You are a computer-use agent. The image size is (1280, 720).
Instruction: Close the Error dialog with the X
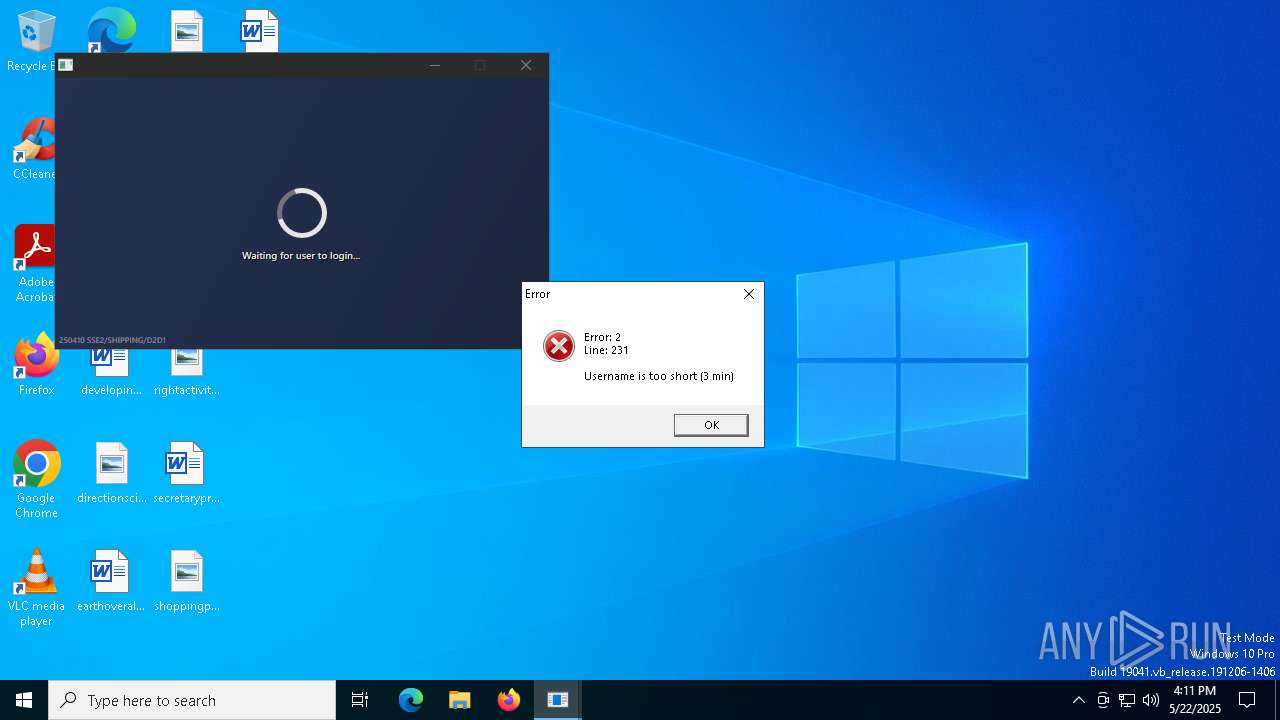[x=749, y=294]
